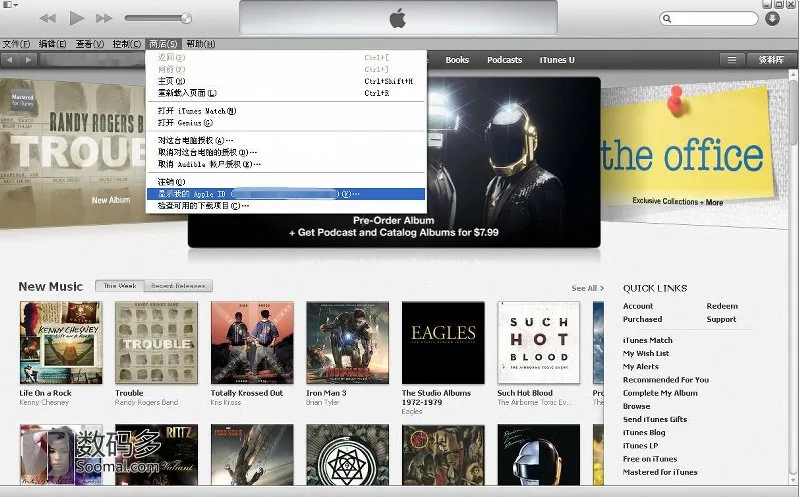The image size is (800, 497).
Task: Open Account quick link
Action: pos(638,306)
